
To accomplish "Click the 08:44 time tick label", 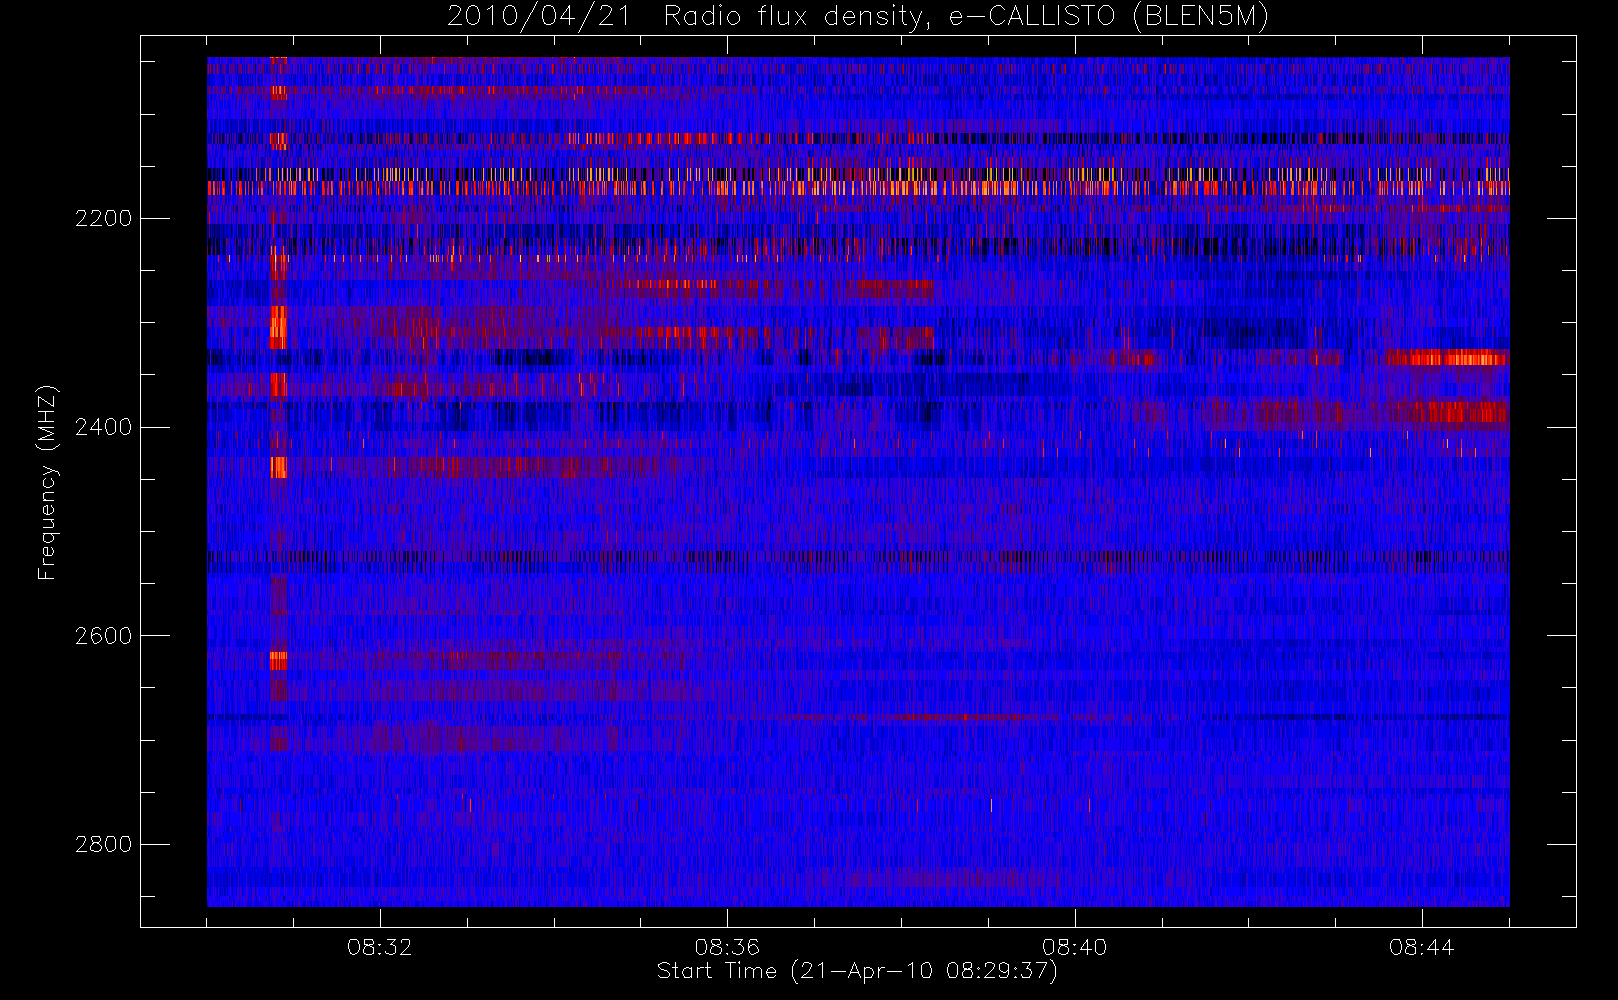I will (x=1422, y=947).
